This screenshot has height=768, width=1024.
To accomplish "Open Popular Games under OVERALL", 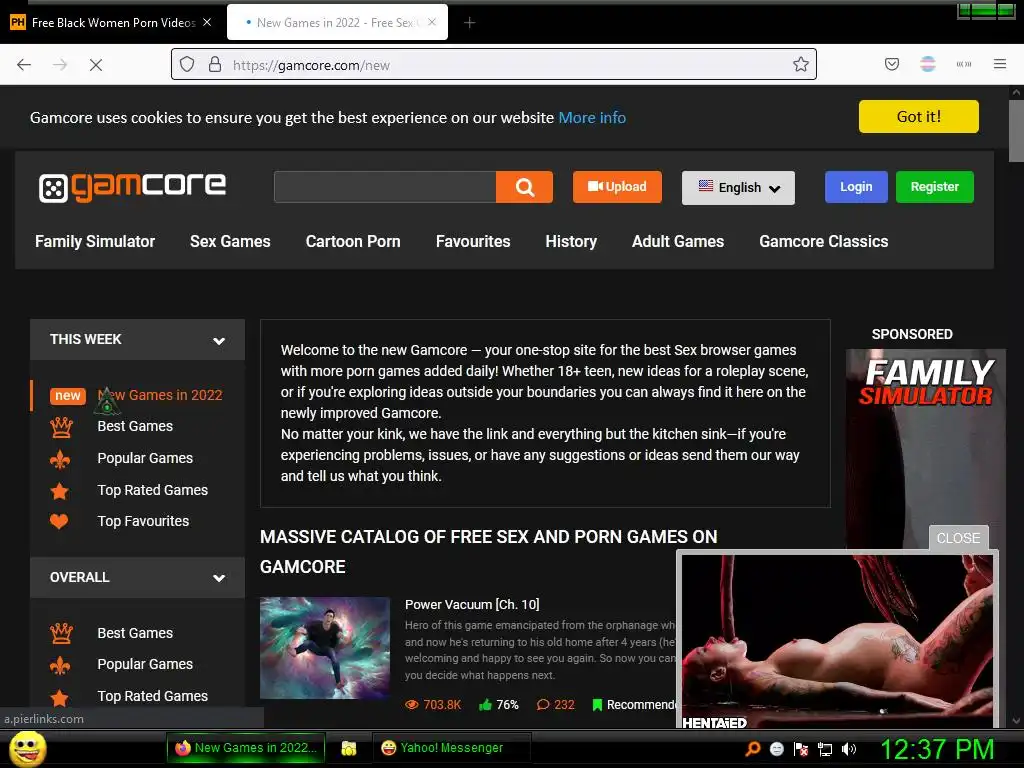I will (145, 664).
